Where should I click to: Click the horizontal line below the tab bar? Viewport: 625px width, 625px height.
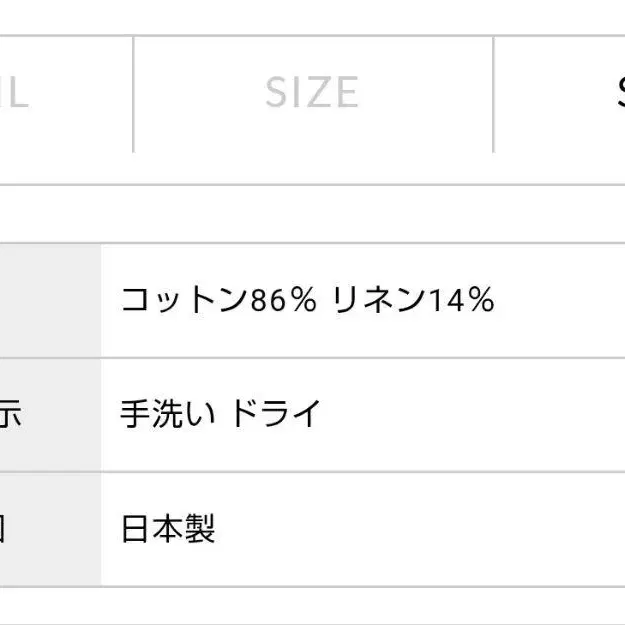pyautogui.click(x=312, y=185)
